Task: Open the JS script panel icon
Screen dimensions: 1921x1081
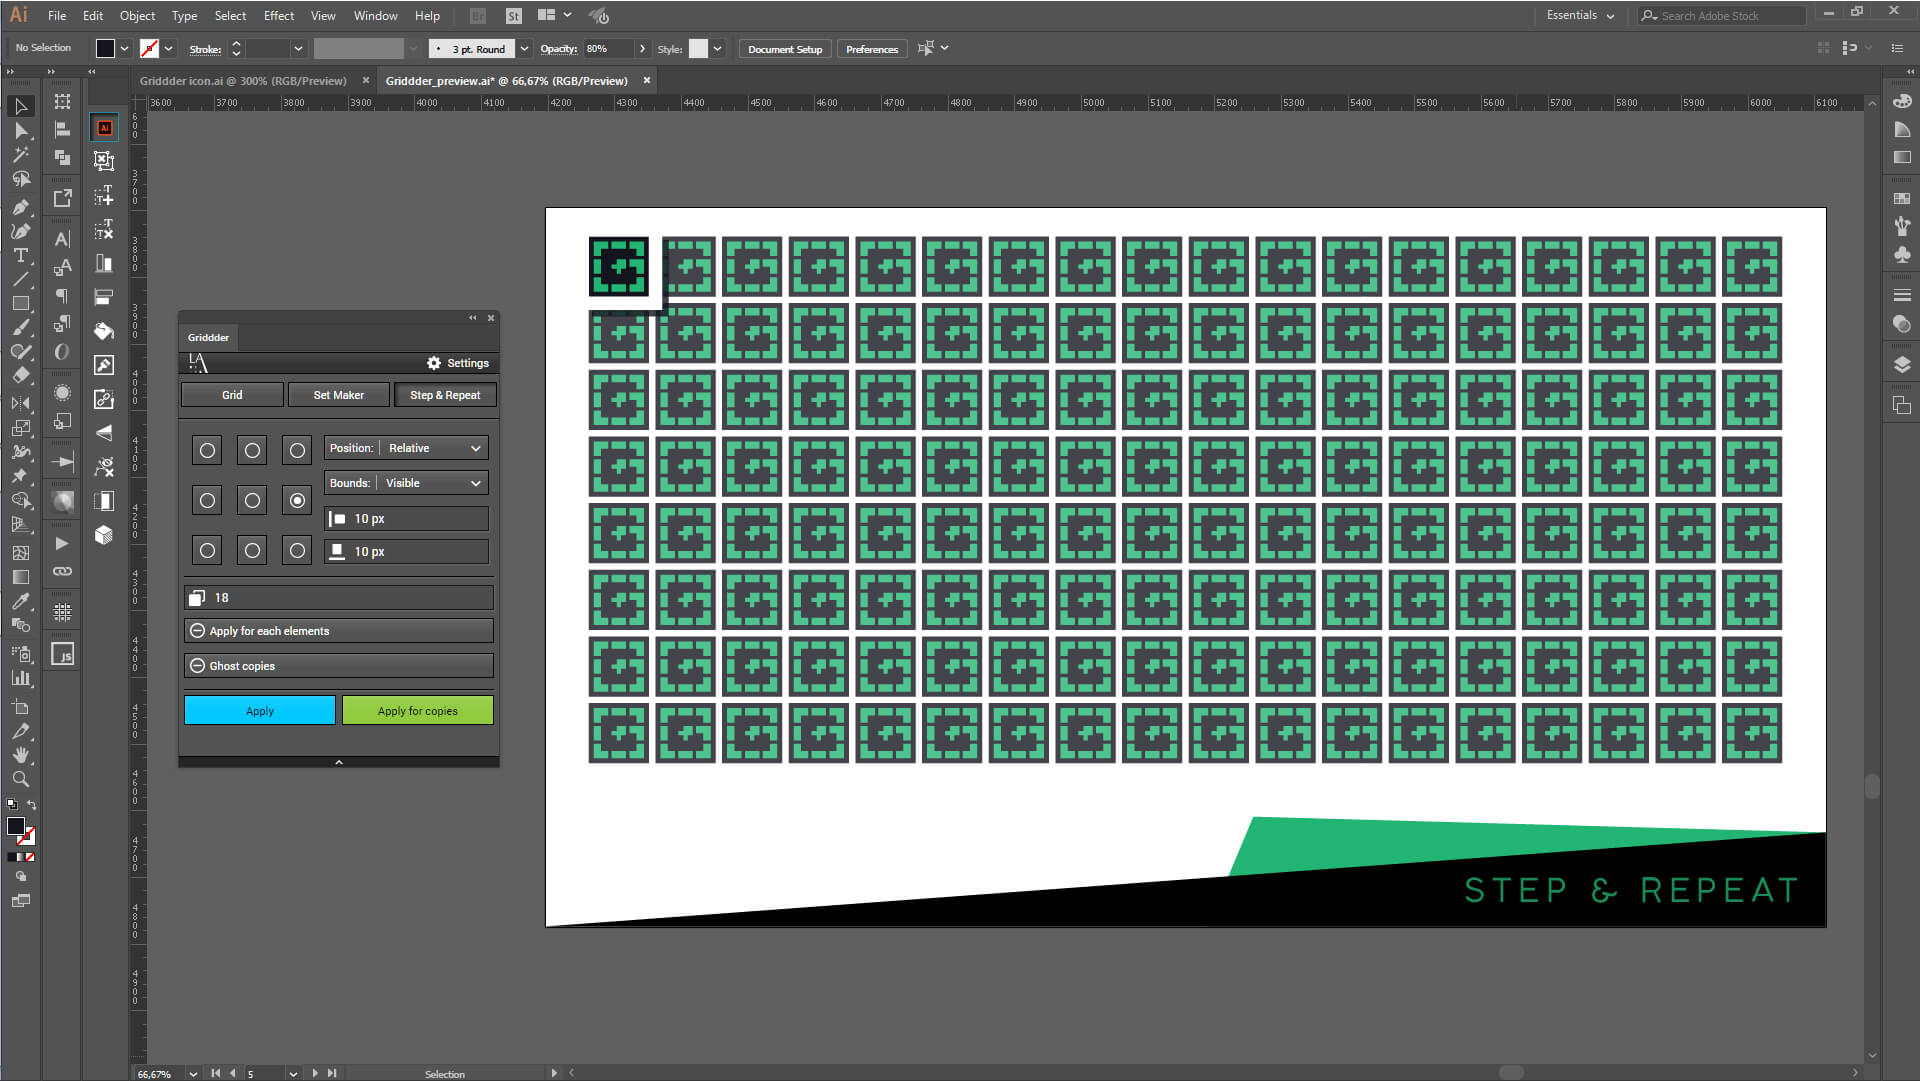Action: pyautogui.click(x=62, y=655)
